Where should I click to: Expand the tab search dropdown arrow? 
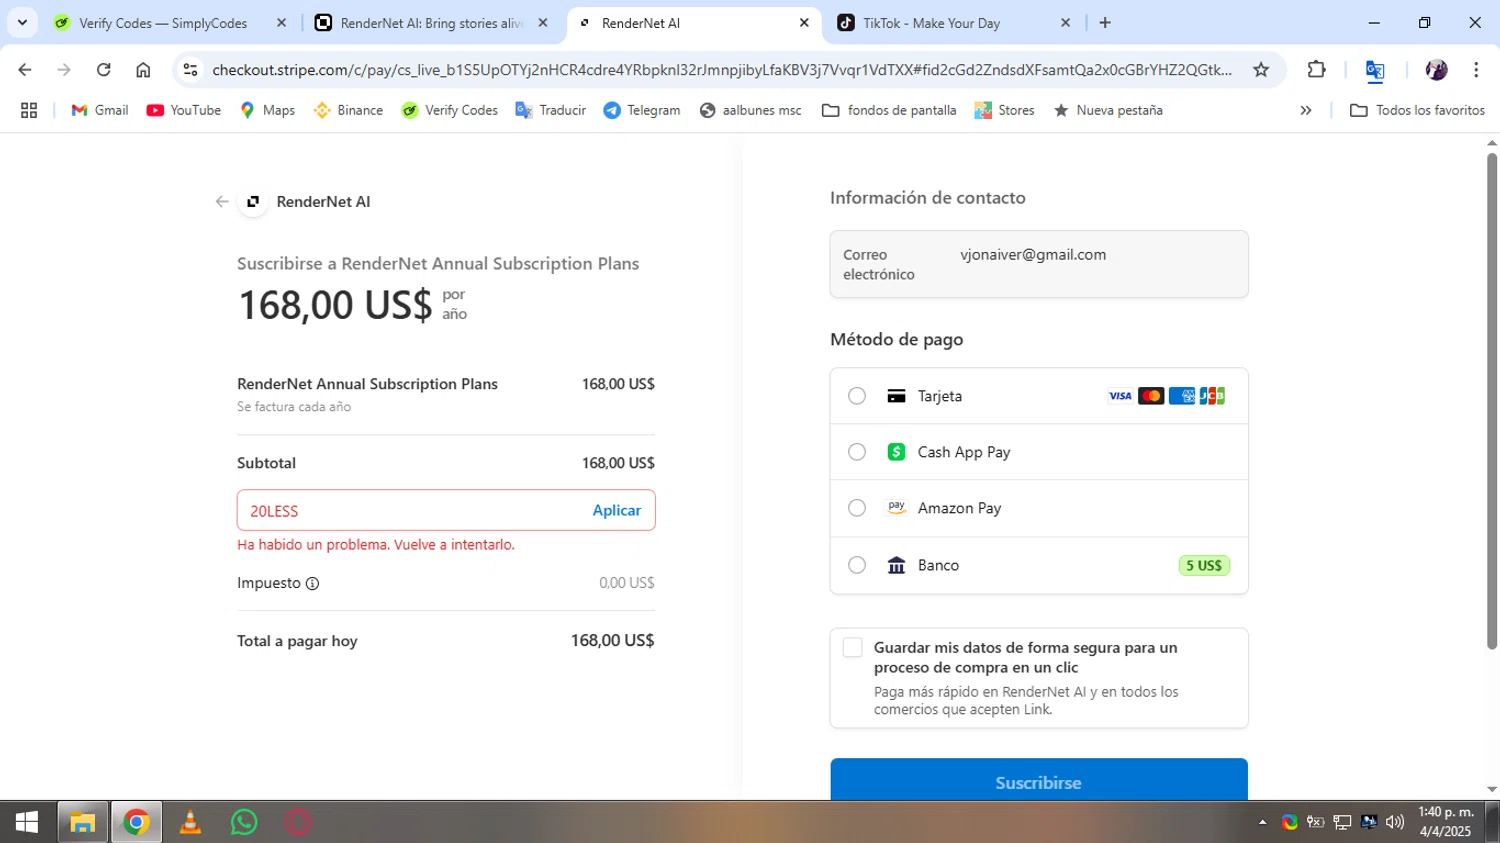[22, 22]
